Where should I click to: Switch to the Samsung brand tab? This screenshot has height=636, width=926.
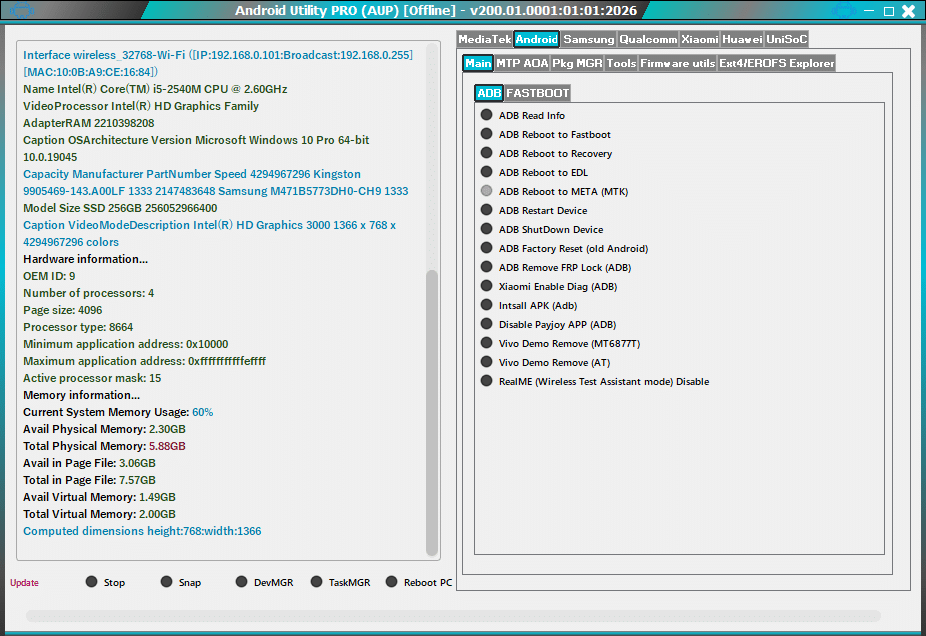tap(589, 40)
